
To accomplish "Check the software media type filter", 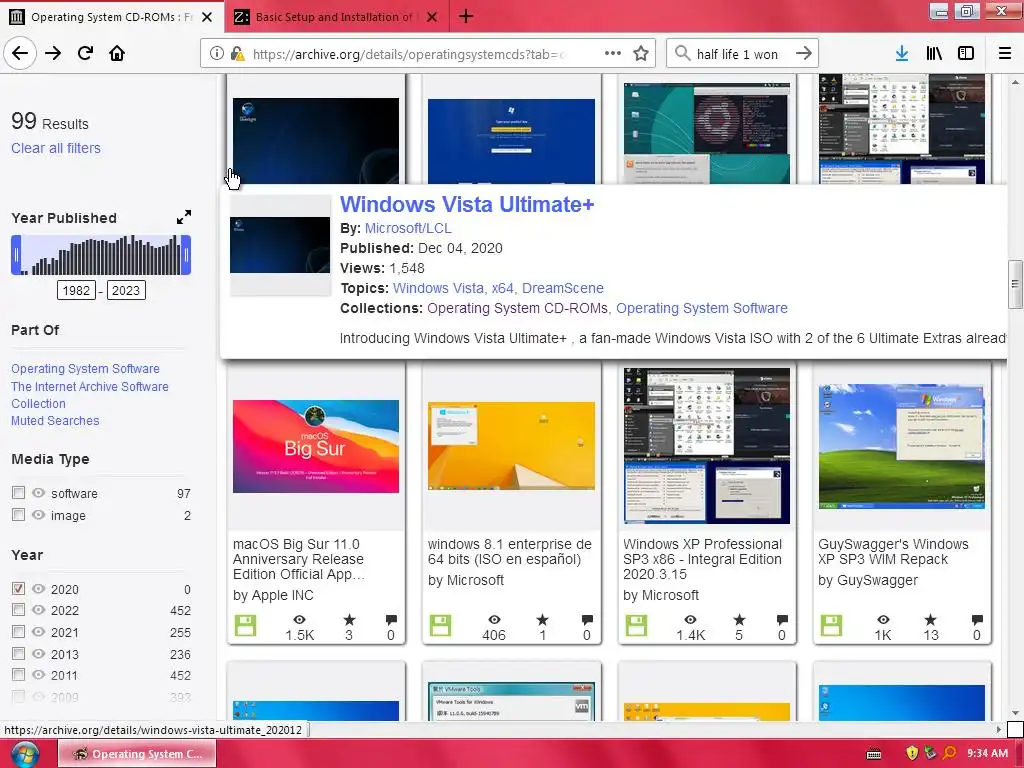I will click(18, 493).
